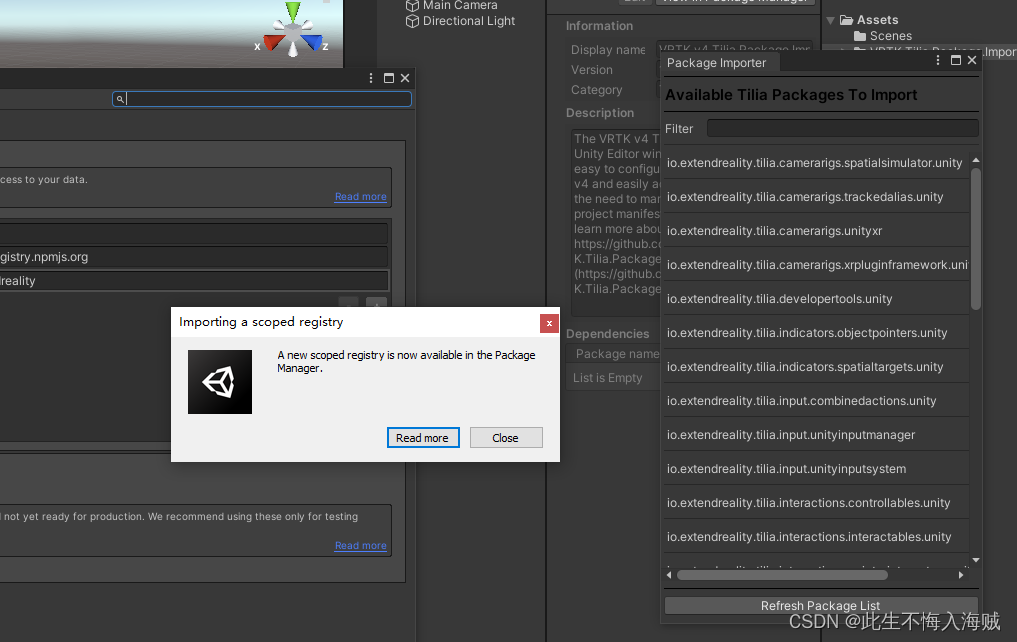Click the List is Empty text
The height and width of the screenshot is (642, 1017).
coord(607,378)
